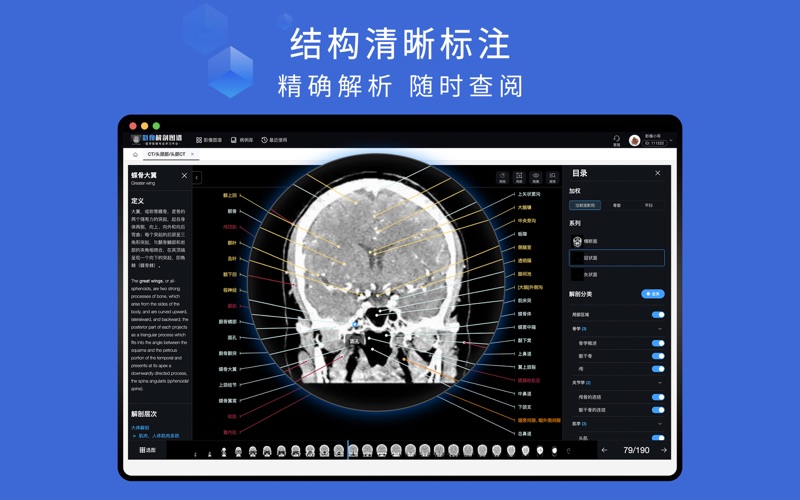Click the 大脑镰 annotation label
Screen dimensions: 800x500
pos(524,208)
